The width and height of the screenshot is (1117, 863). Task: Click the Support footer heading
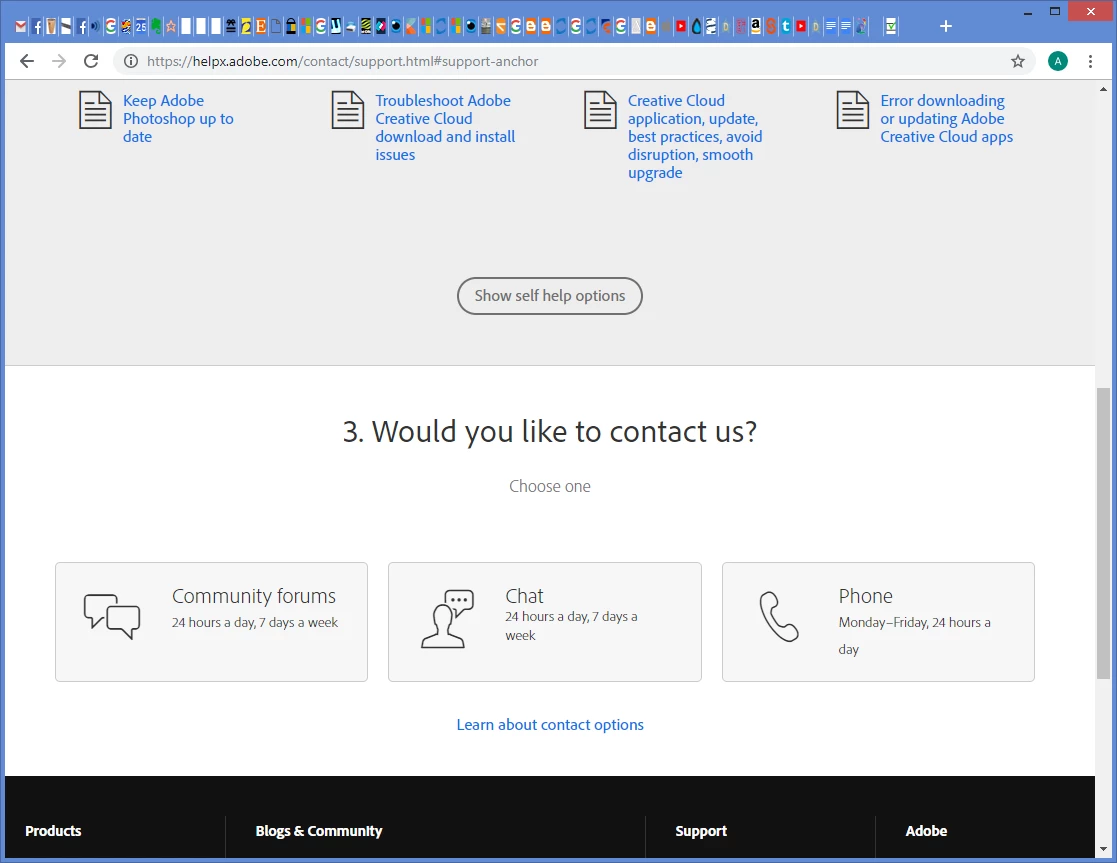pyautogui.click(x=701, y=831)
